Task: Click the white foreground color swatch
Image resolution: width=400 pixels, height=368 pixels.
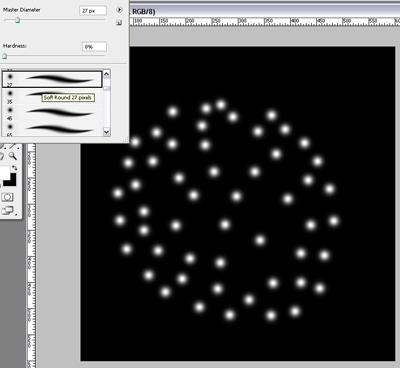Action: click(5, 172)
